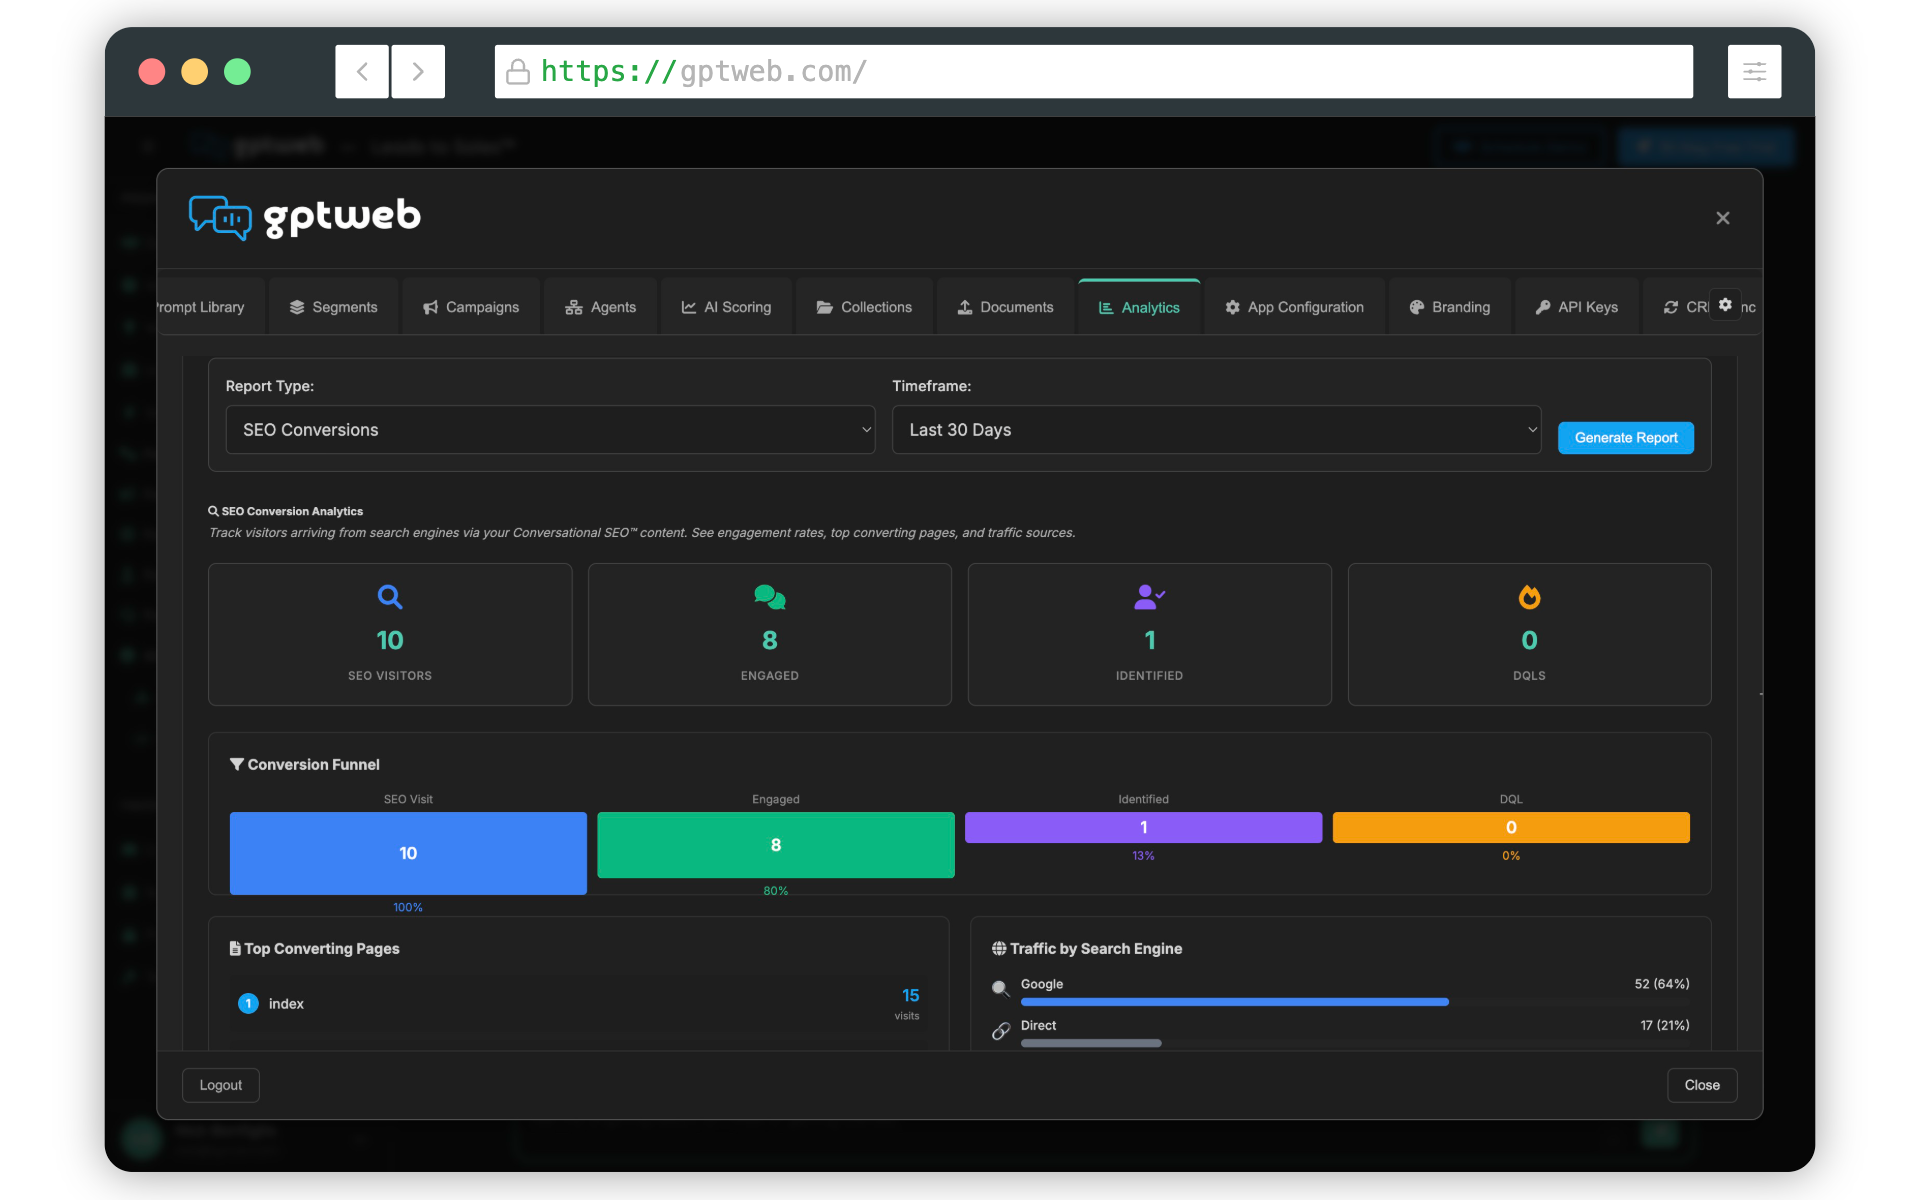Viewport: 1920px width, 1200px height.
Task: Switch to the Documents tab
Action: (1005, 307)
